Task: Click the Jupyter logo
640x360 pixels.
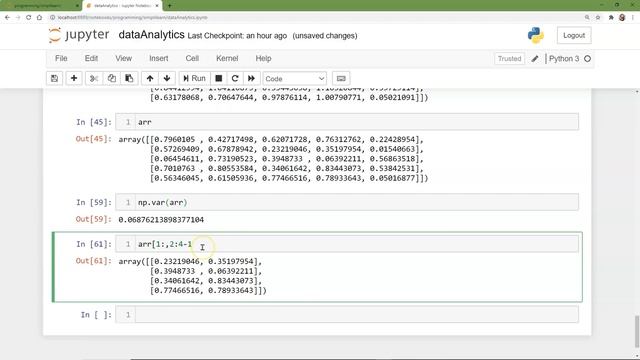Action: point(79,35)
